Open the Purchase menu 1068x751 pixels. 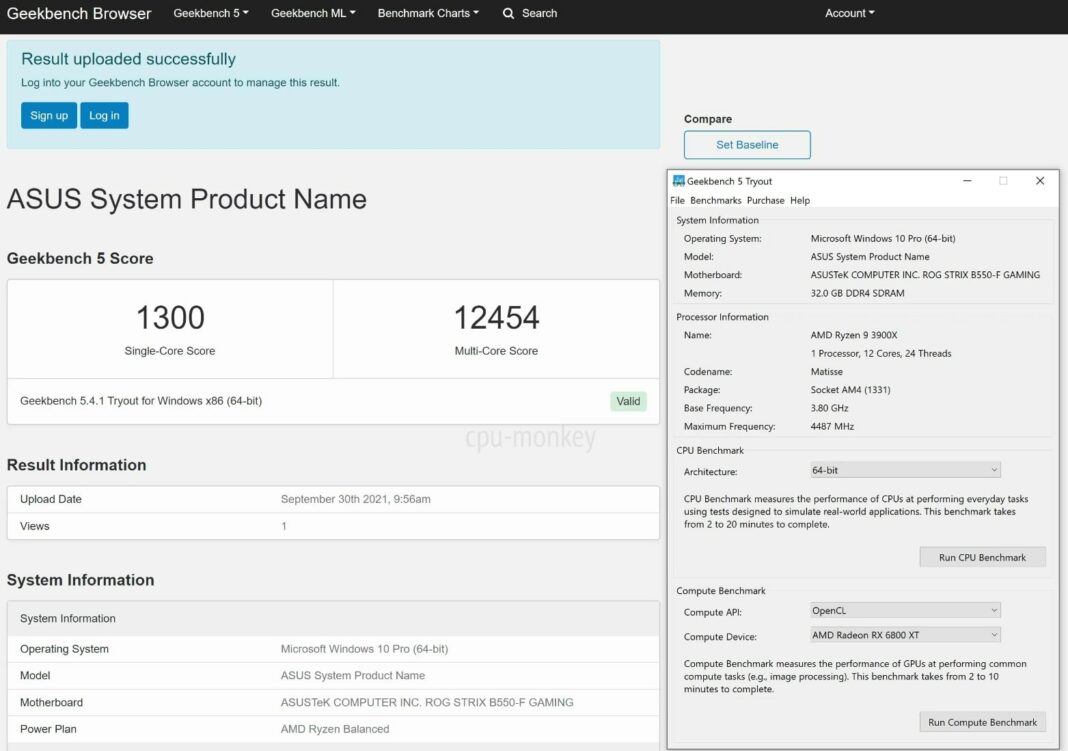pos(766,201)
